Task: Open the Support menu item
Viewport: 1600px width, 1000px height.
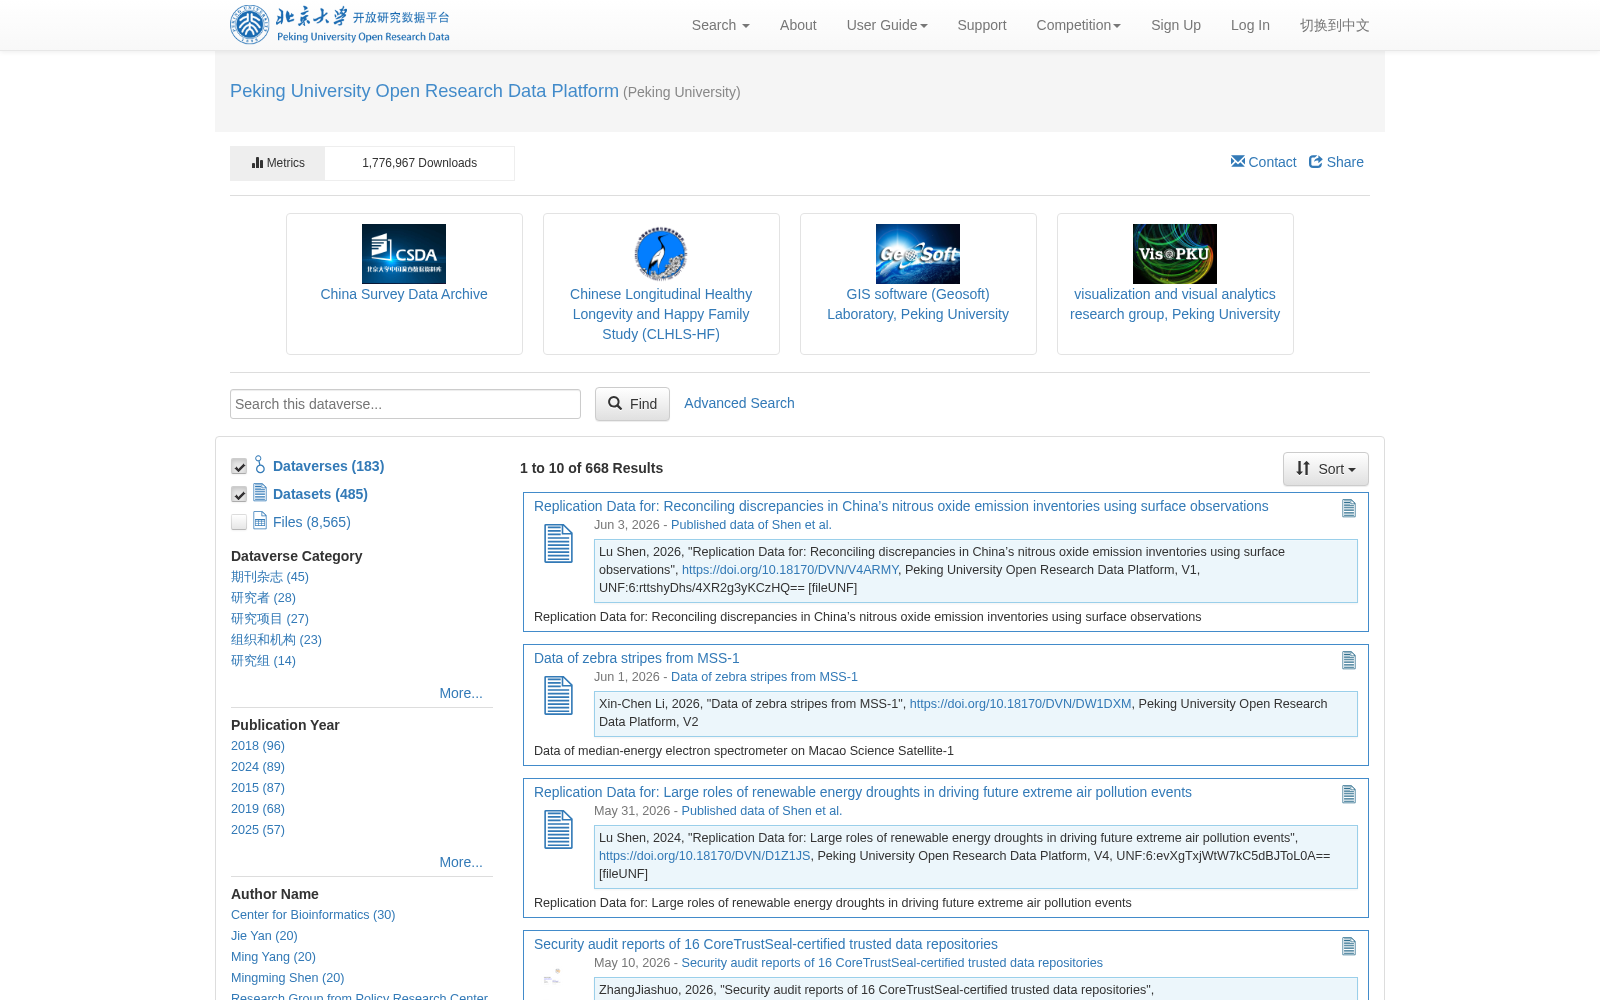Action: (982, 25)
